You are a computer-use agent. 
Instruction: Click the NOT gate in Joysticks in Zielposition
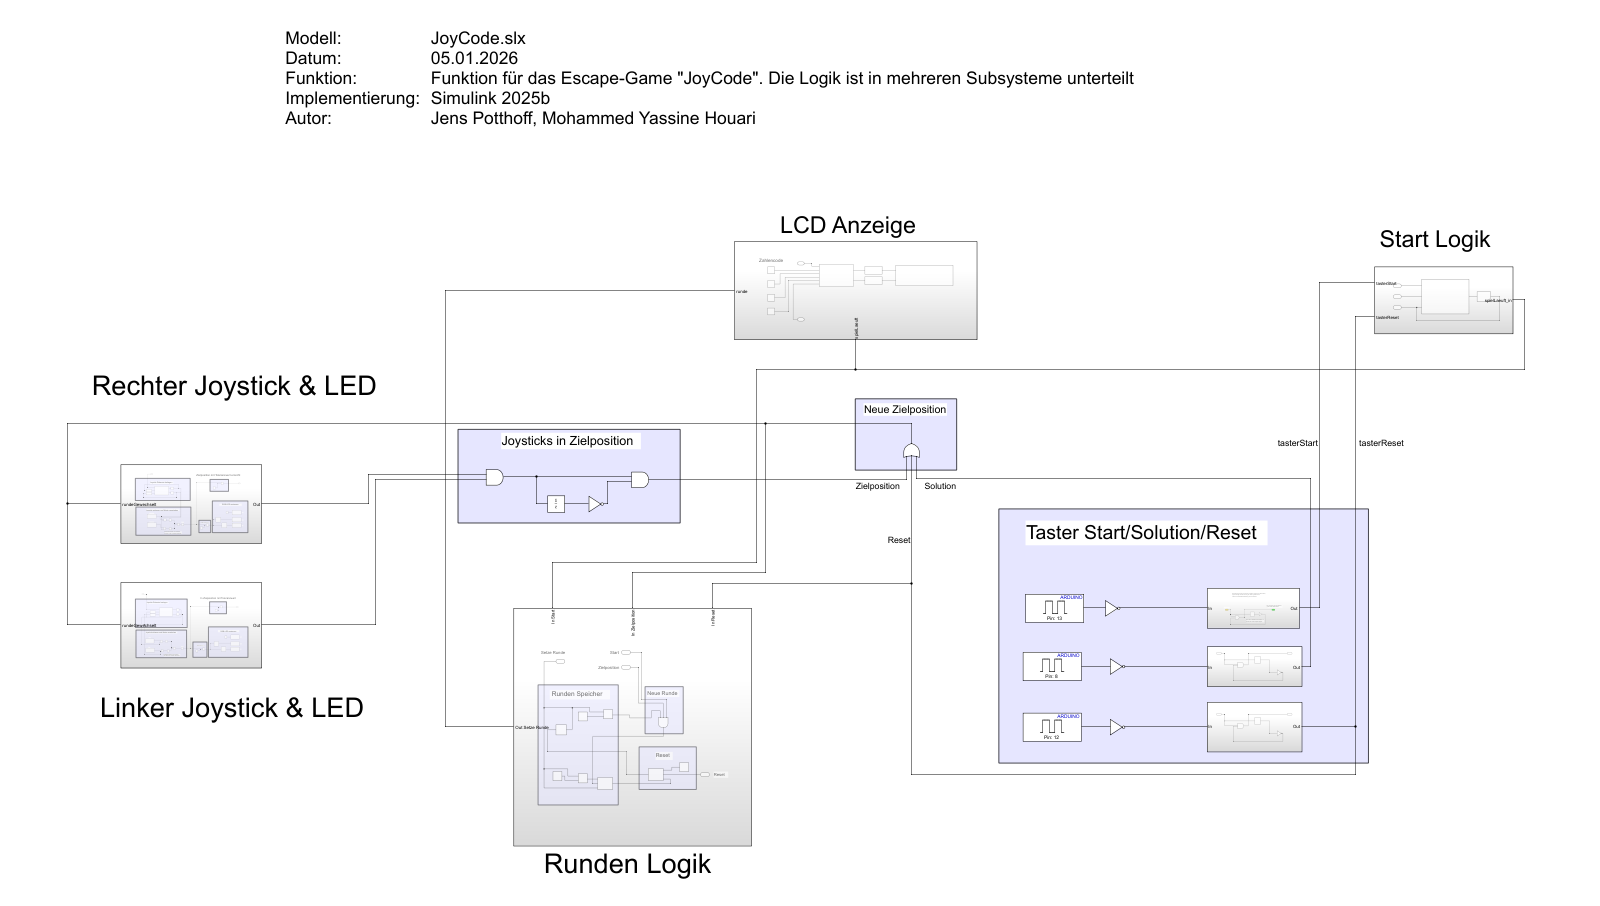(595, 504)
